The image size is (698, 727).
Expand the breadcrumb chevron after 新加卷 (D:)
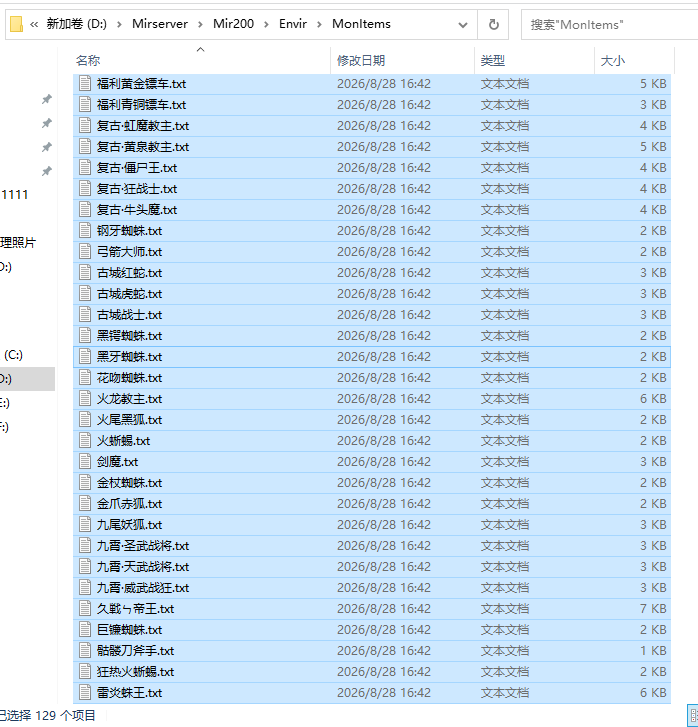119,24
